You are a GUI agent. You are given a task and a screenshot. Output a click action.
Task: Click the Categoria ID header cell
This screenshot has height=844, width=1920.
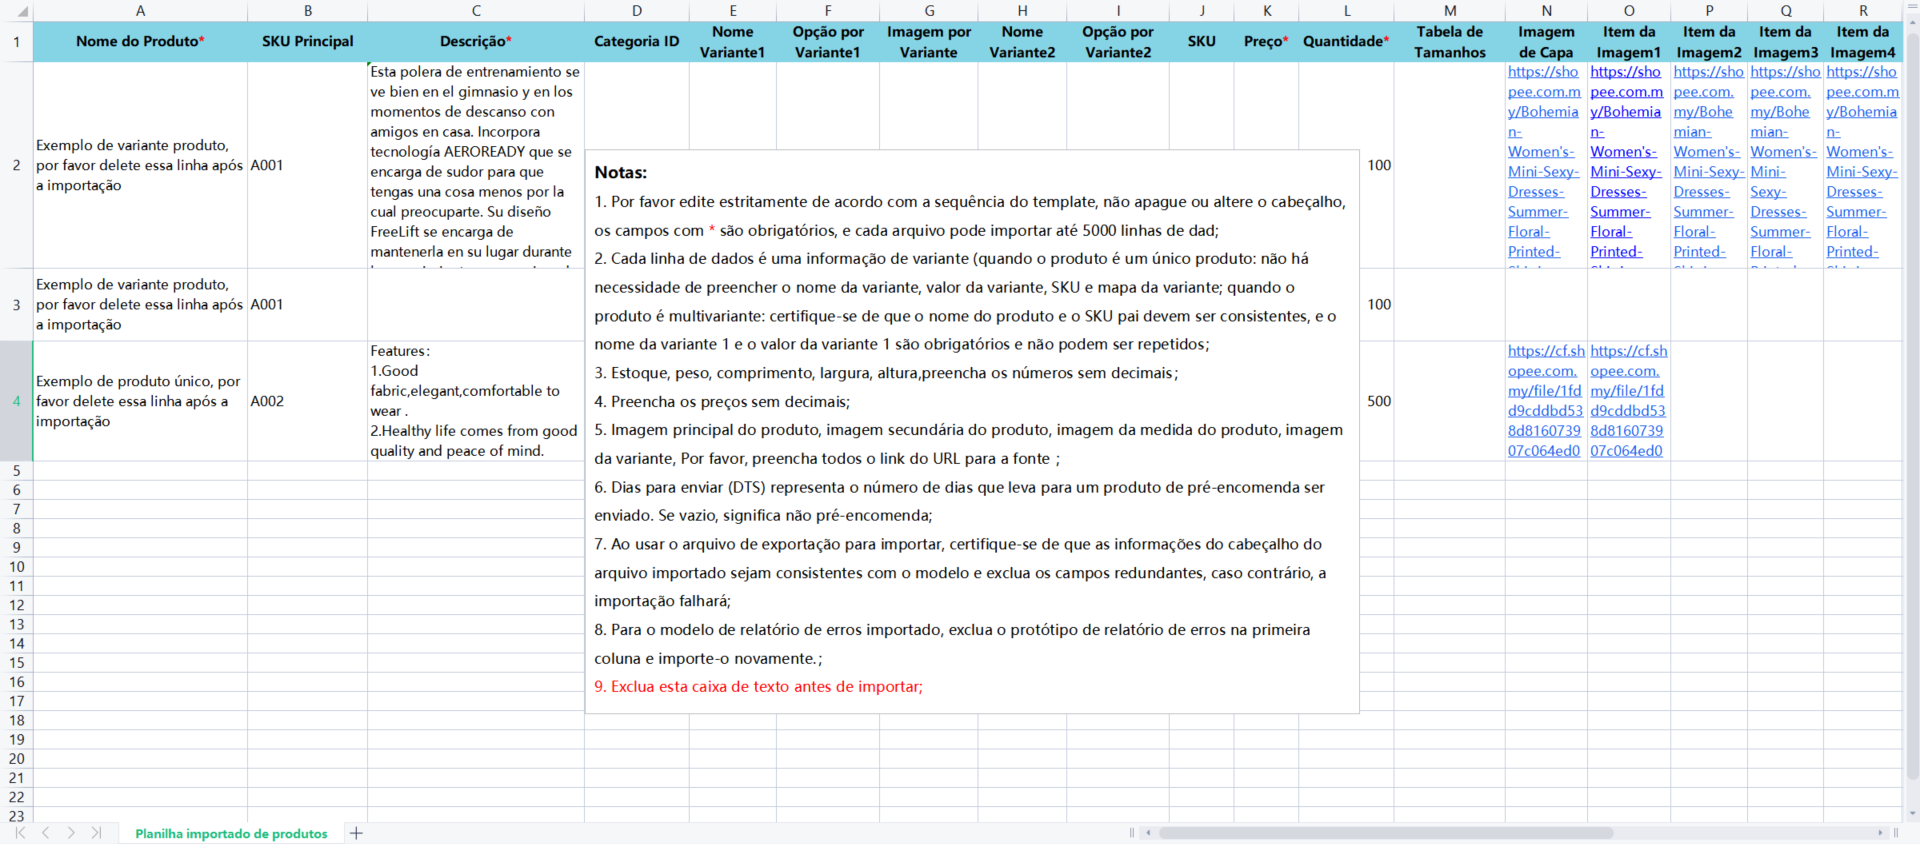[x=637, y=42]
